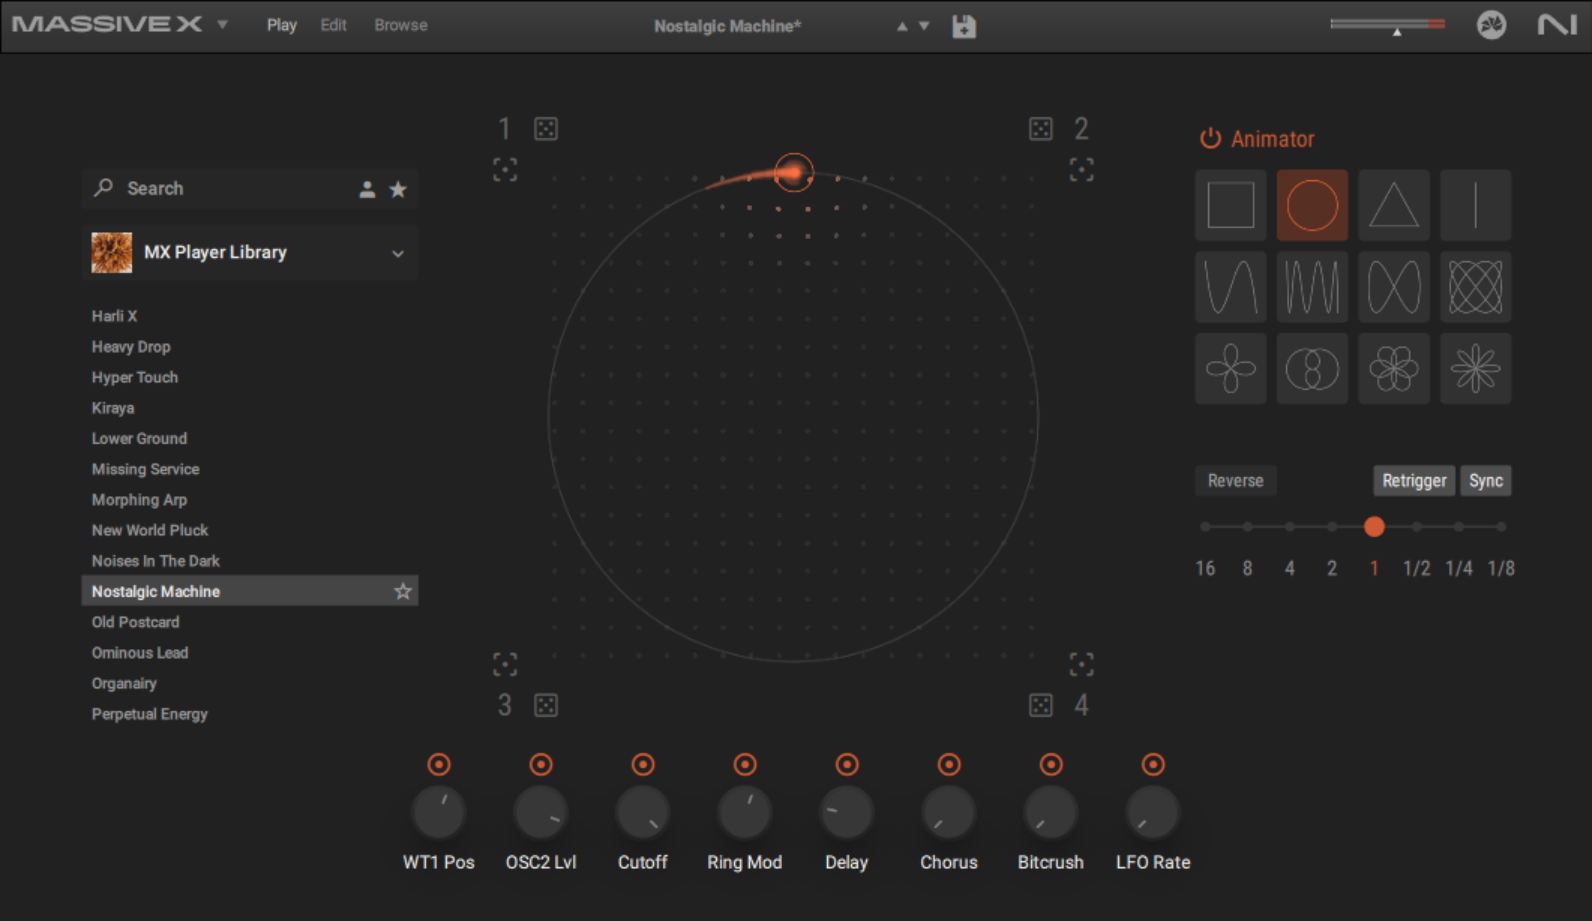Screen dimensions: 1592x921
Task: Adjust the master volume slider
Action: point(1387,24)
